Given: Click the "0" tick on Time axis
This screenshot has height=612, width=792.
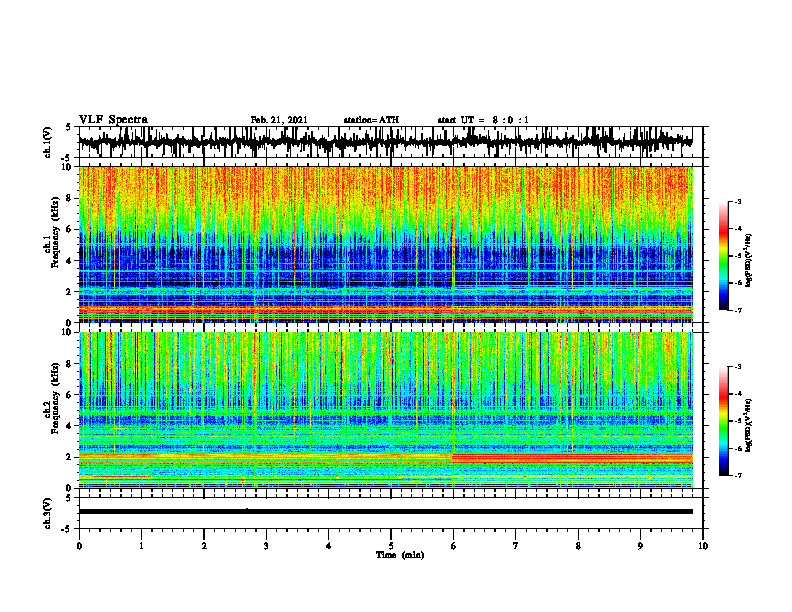Looking at the screenshot, I should [x=79, y=546].
